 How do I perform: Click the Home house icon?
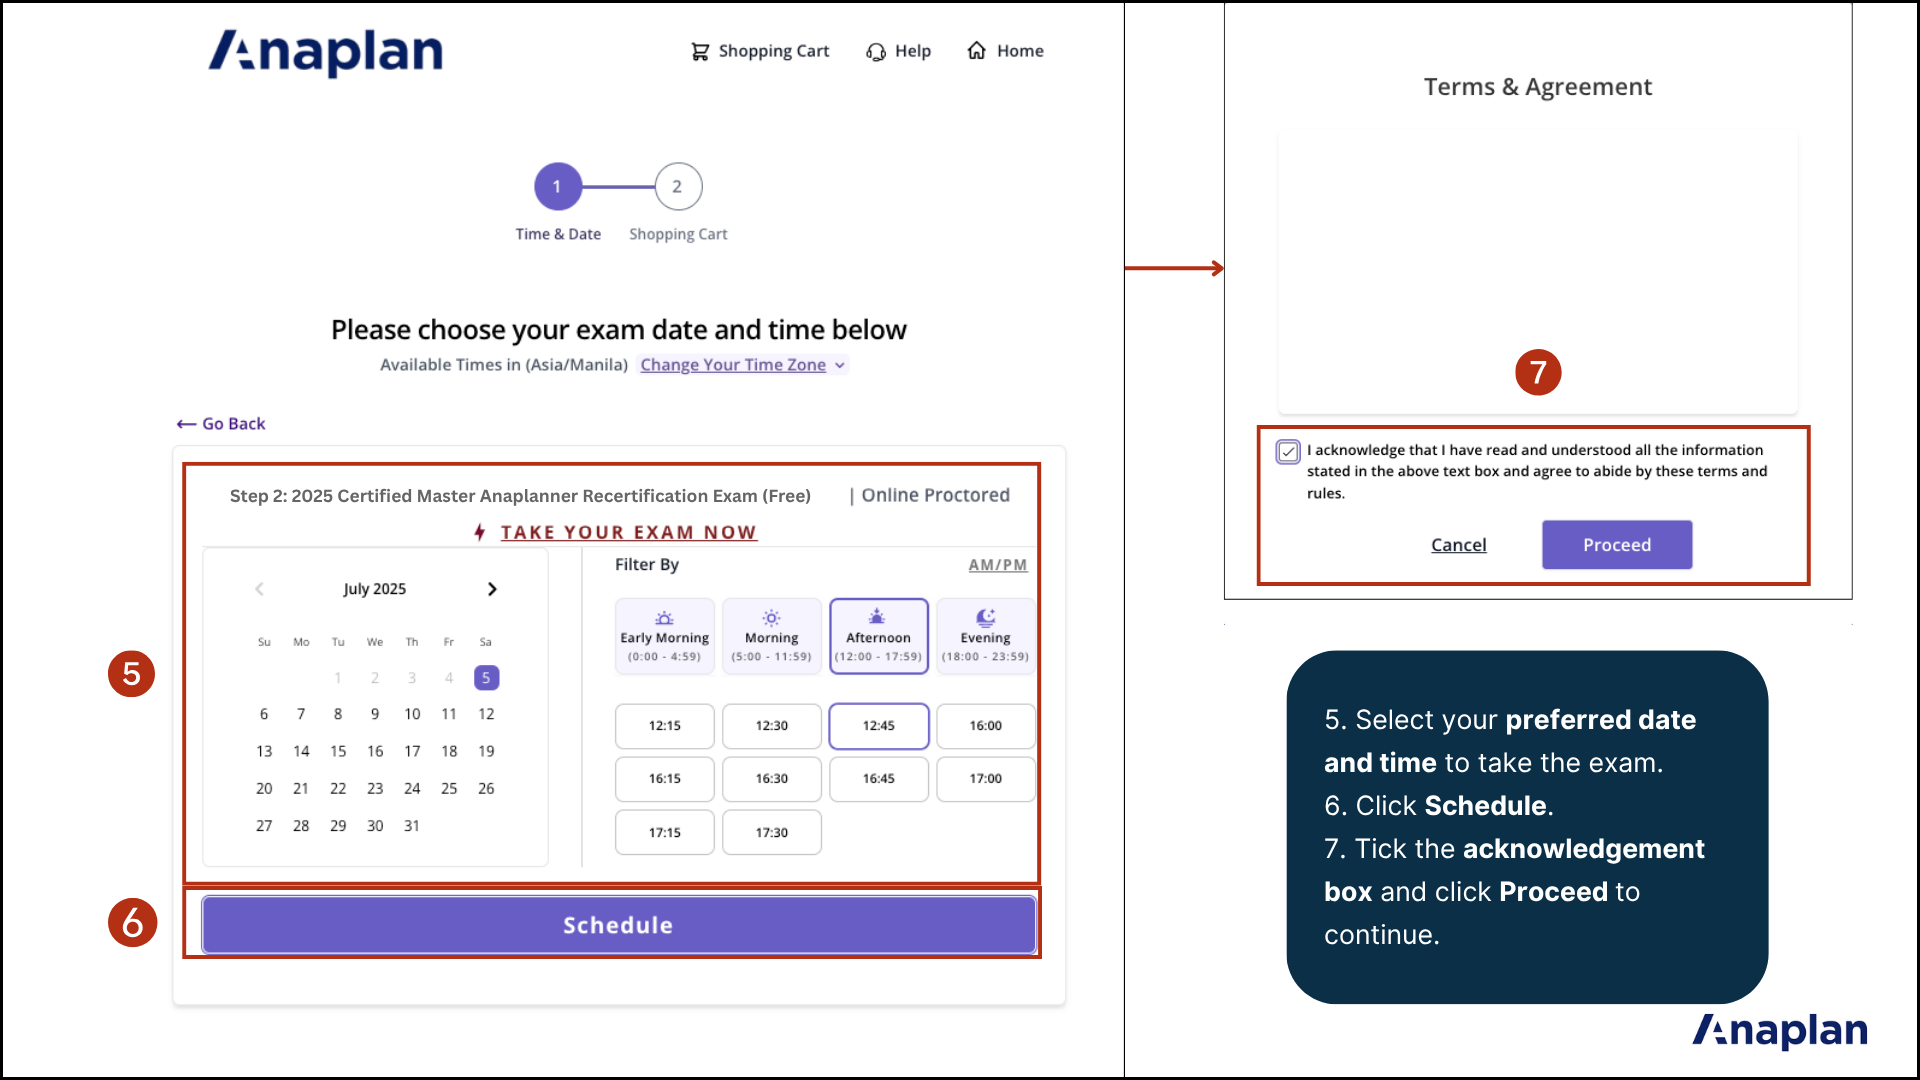[977, 50]
